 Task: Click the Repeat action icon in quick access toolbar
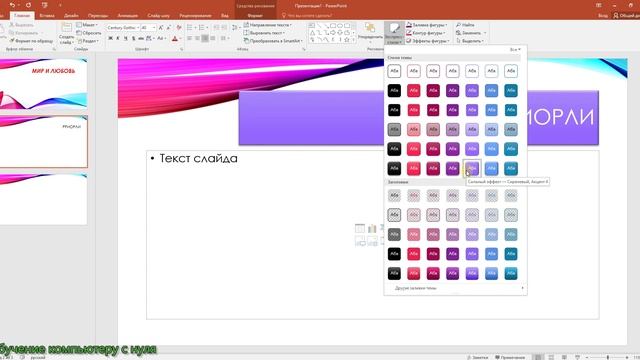coord(28,5)
